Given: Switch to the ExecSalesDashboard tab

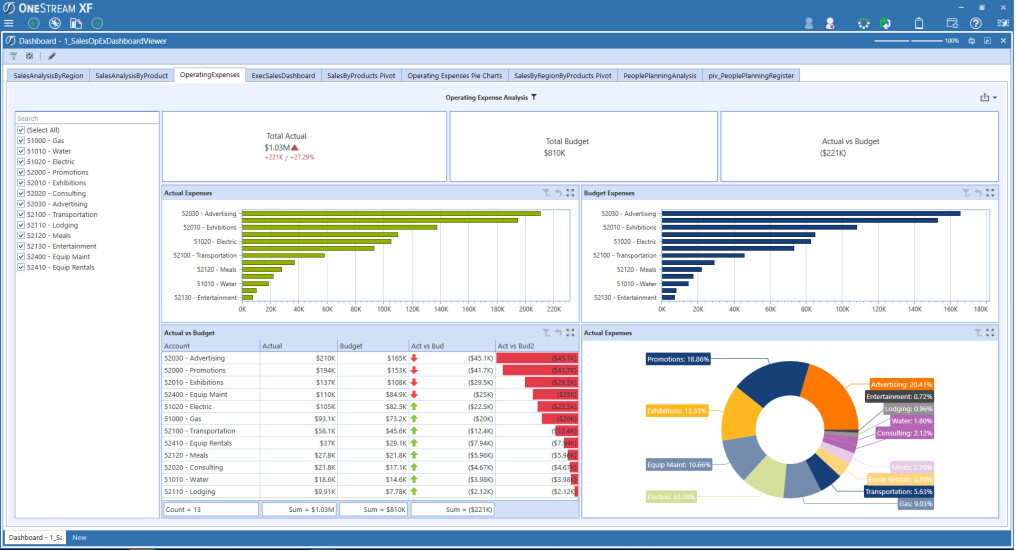Looking at the screenshot, I should pyautogui.click(x=283, y=76).
